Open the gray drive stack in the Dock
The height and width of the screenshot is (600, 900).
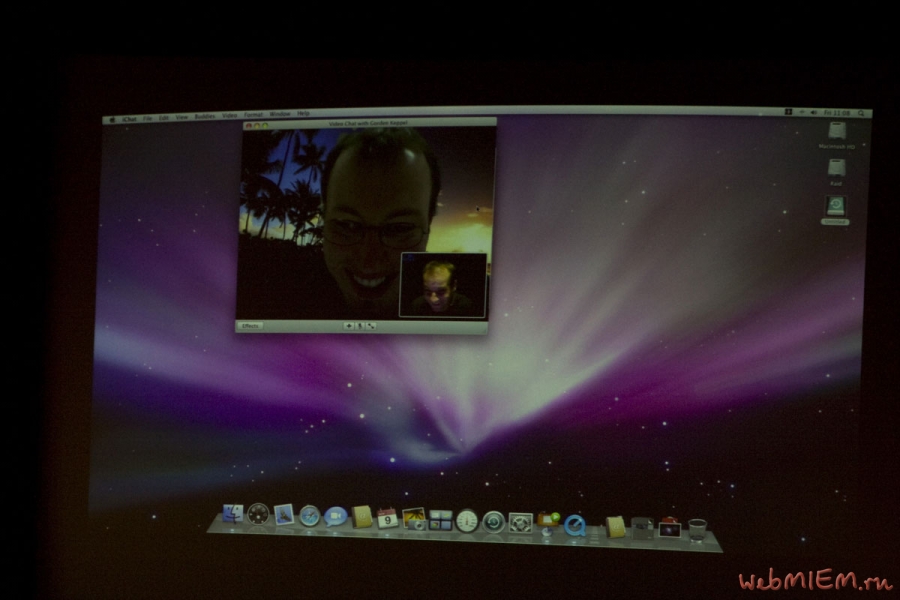pos(642,528)
